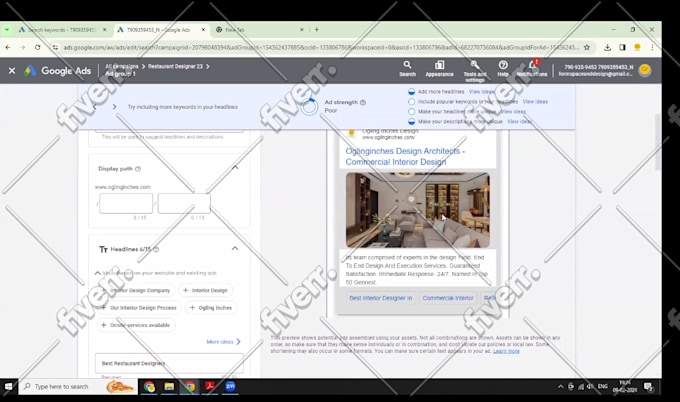Select Include popular keywords suggestion indicator
Viewport: 680px width, 402px height.
(412, 101)
